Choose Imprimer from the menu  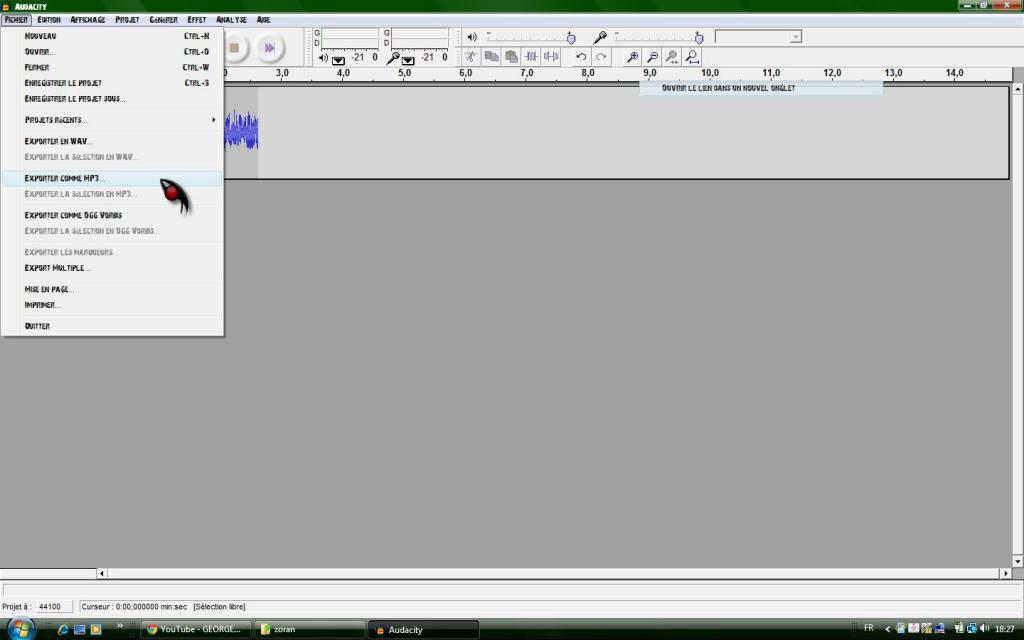pos(112,305)
